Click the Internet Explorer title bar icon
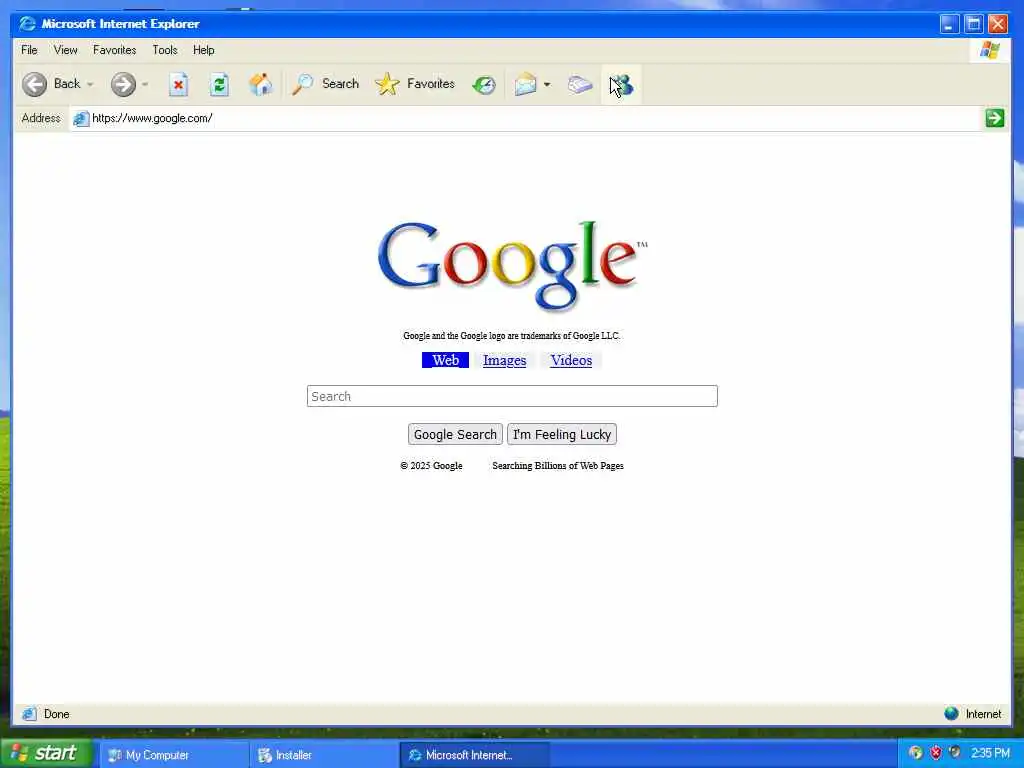This screenshot has height=768, width=1024. (27, 24)
